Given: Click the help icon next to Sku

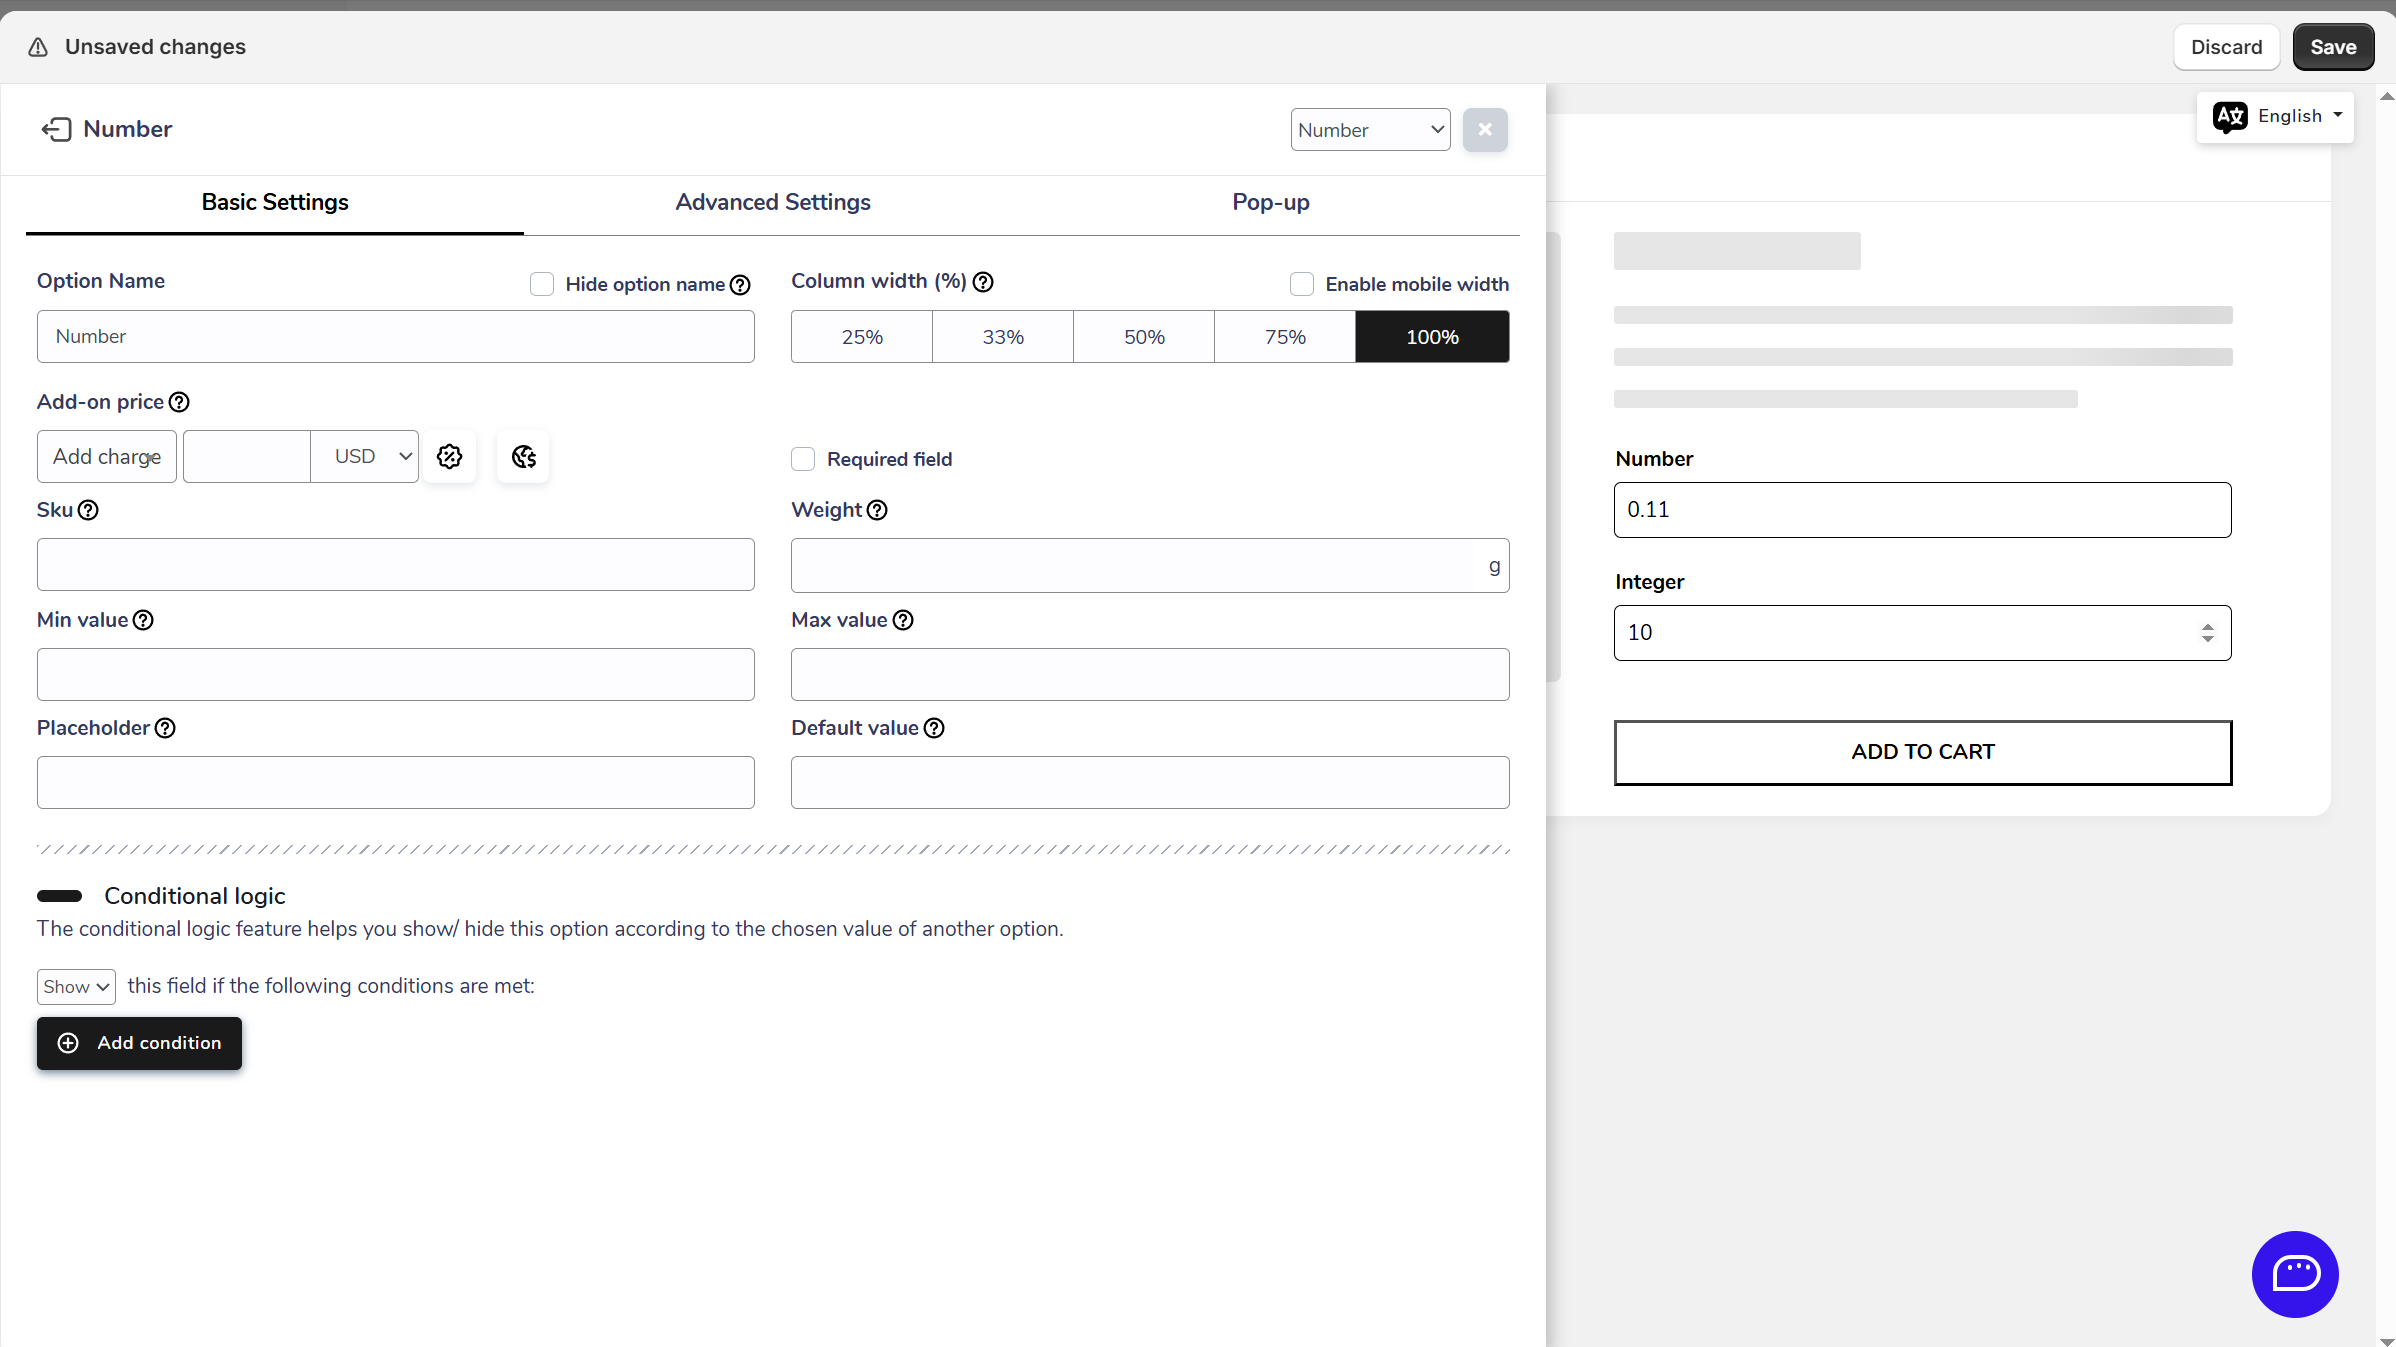Looking at the screenshot, I should coord(88,510).
